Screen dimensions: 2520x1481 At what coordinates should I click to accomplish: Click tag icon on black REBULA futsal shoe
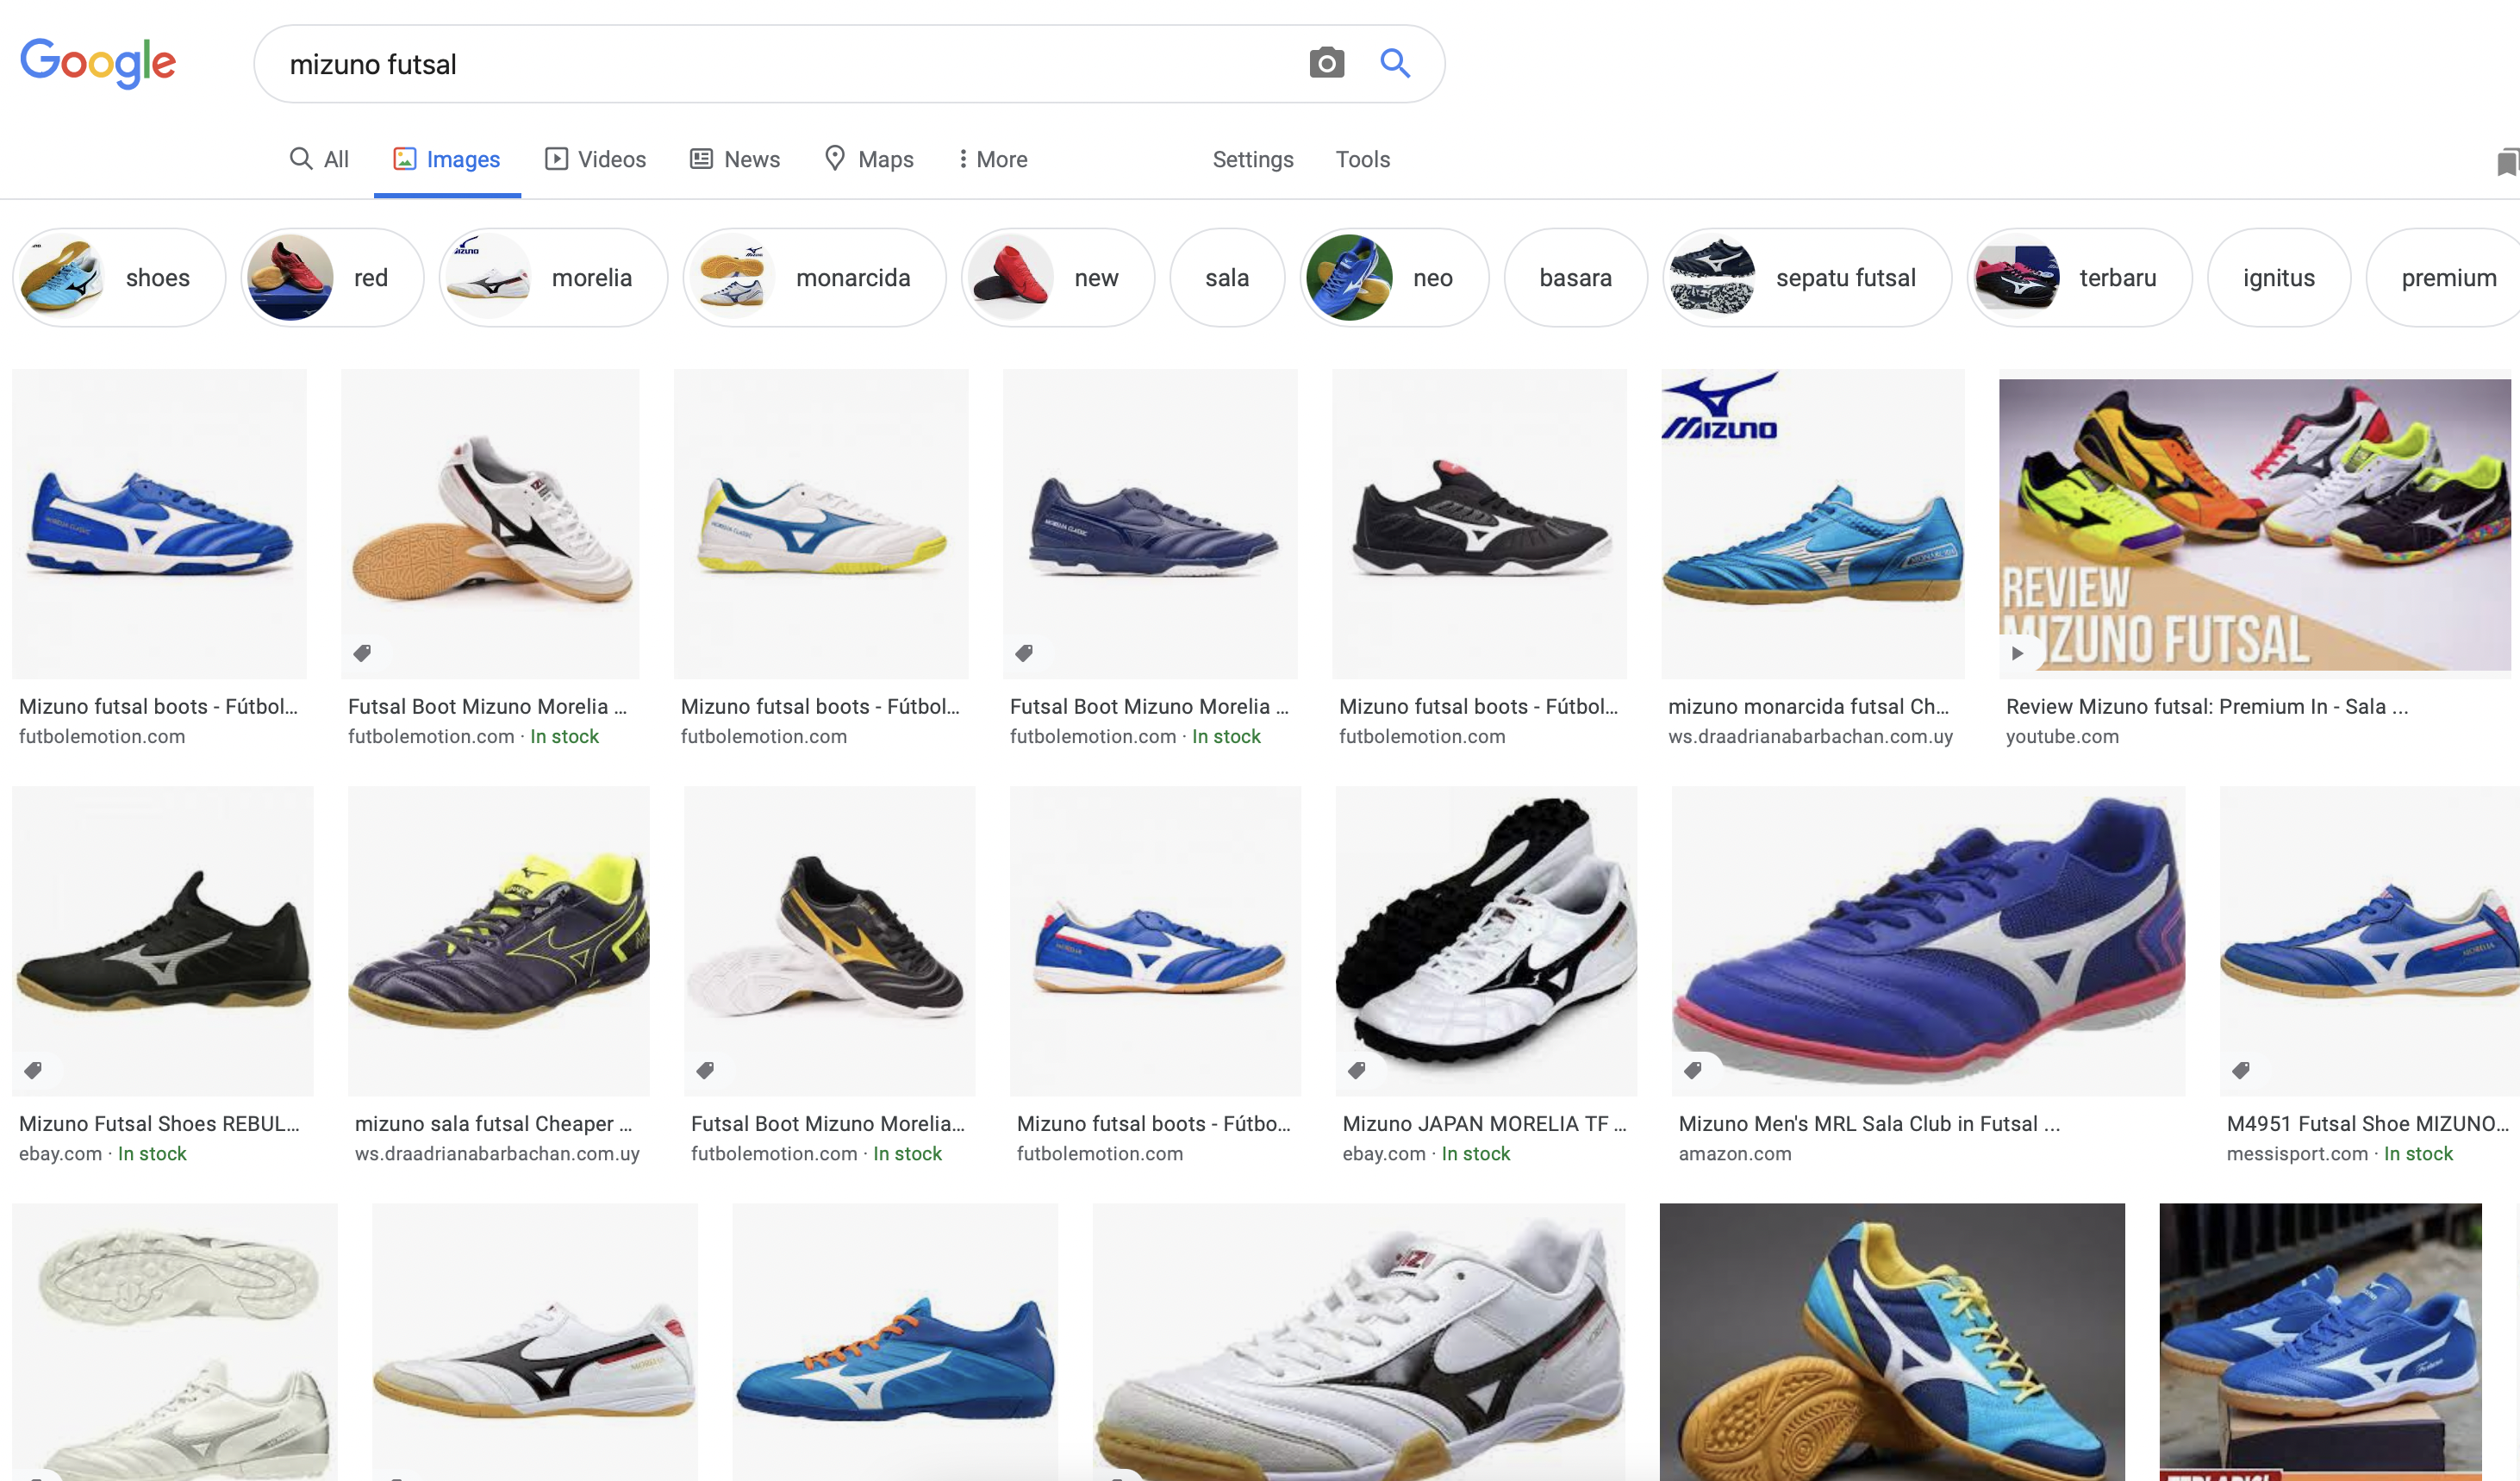click(33, 1070)
